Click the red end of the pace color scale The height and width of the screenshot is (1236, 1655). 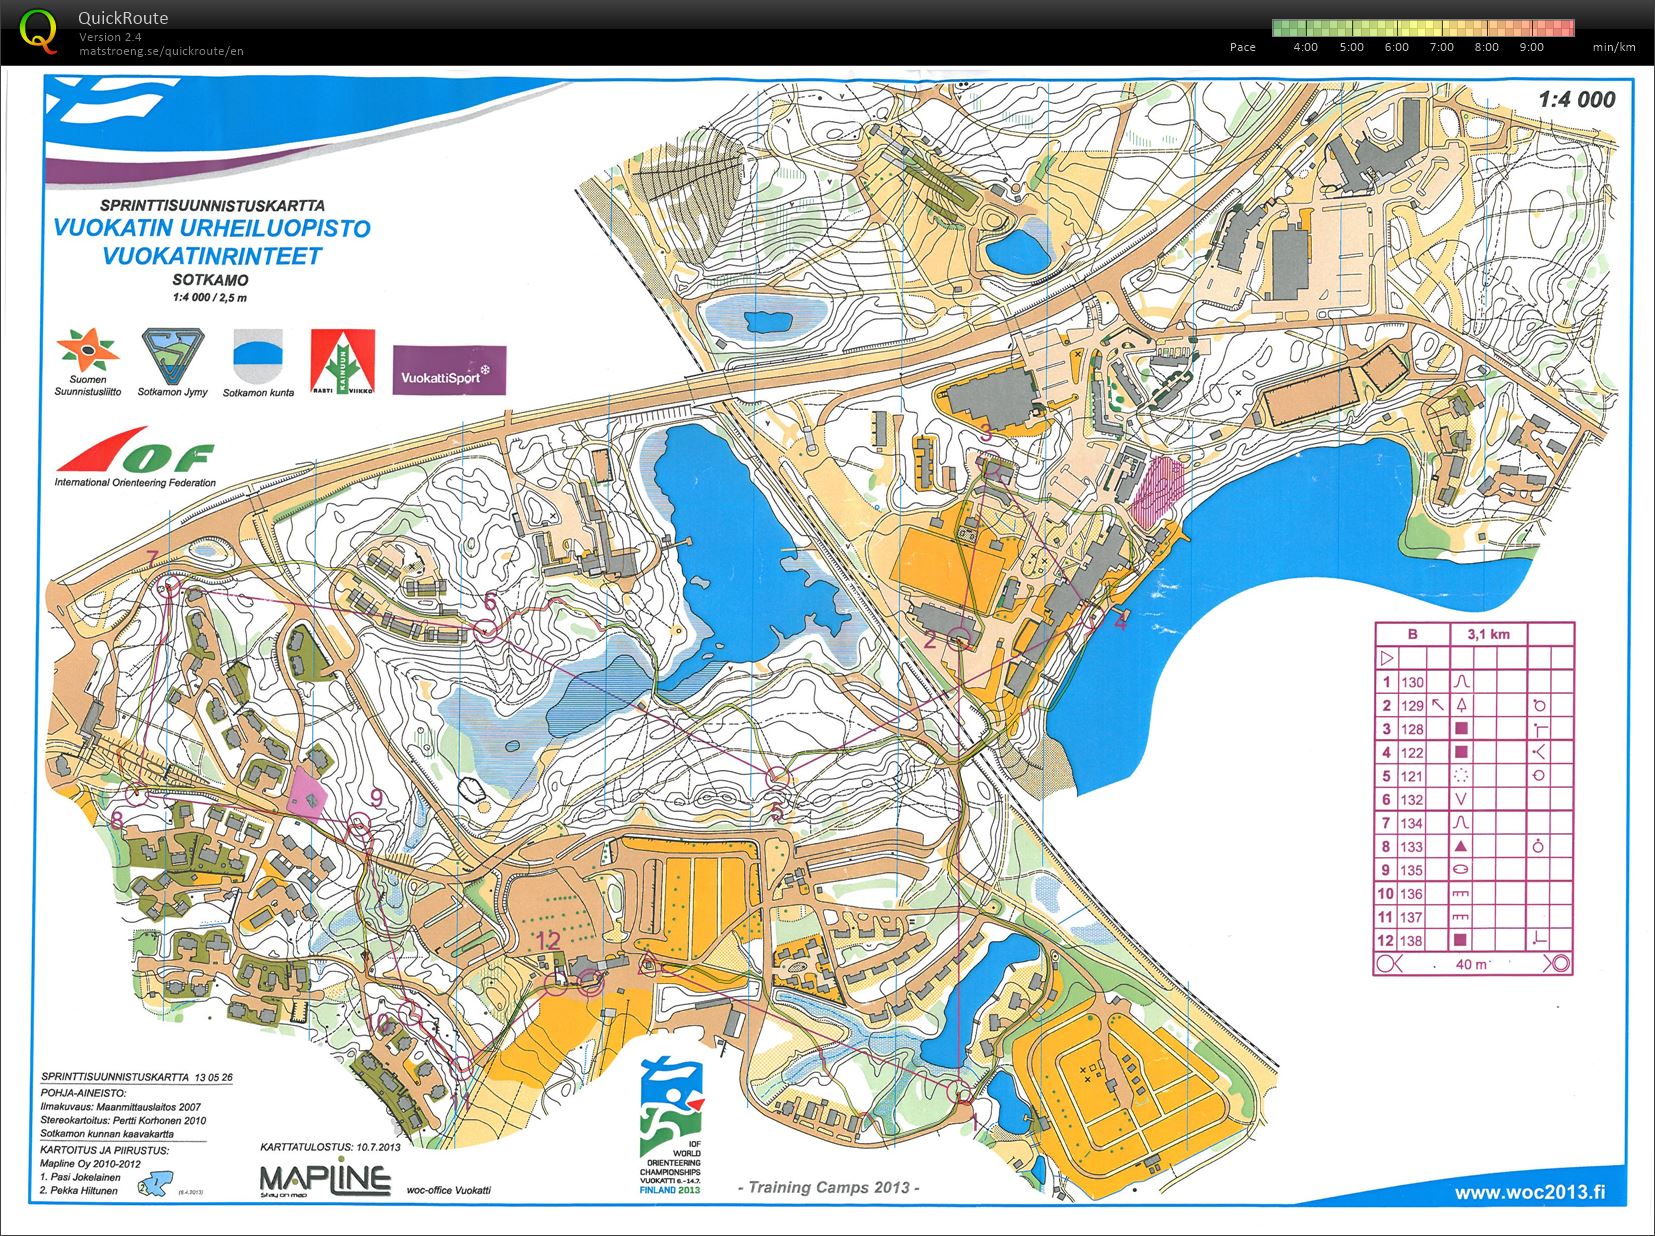tap(1565, 28)
